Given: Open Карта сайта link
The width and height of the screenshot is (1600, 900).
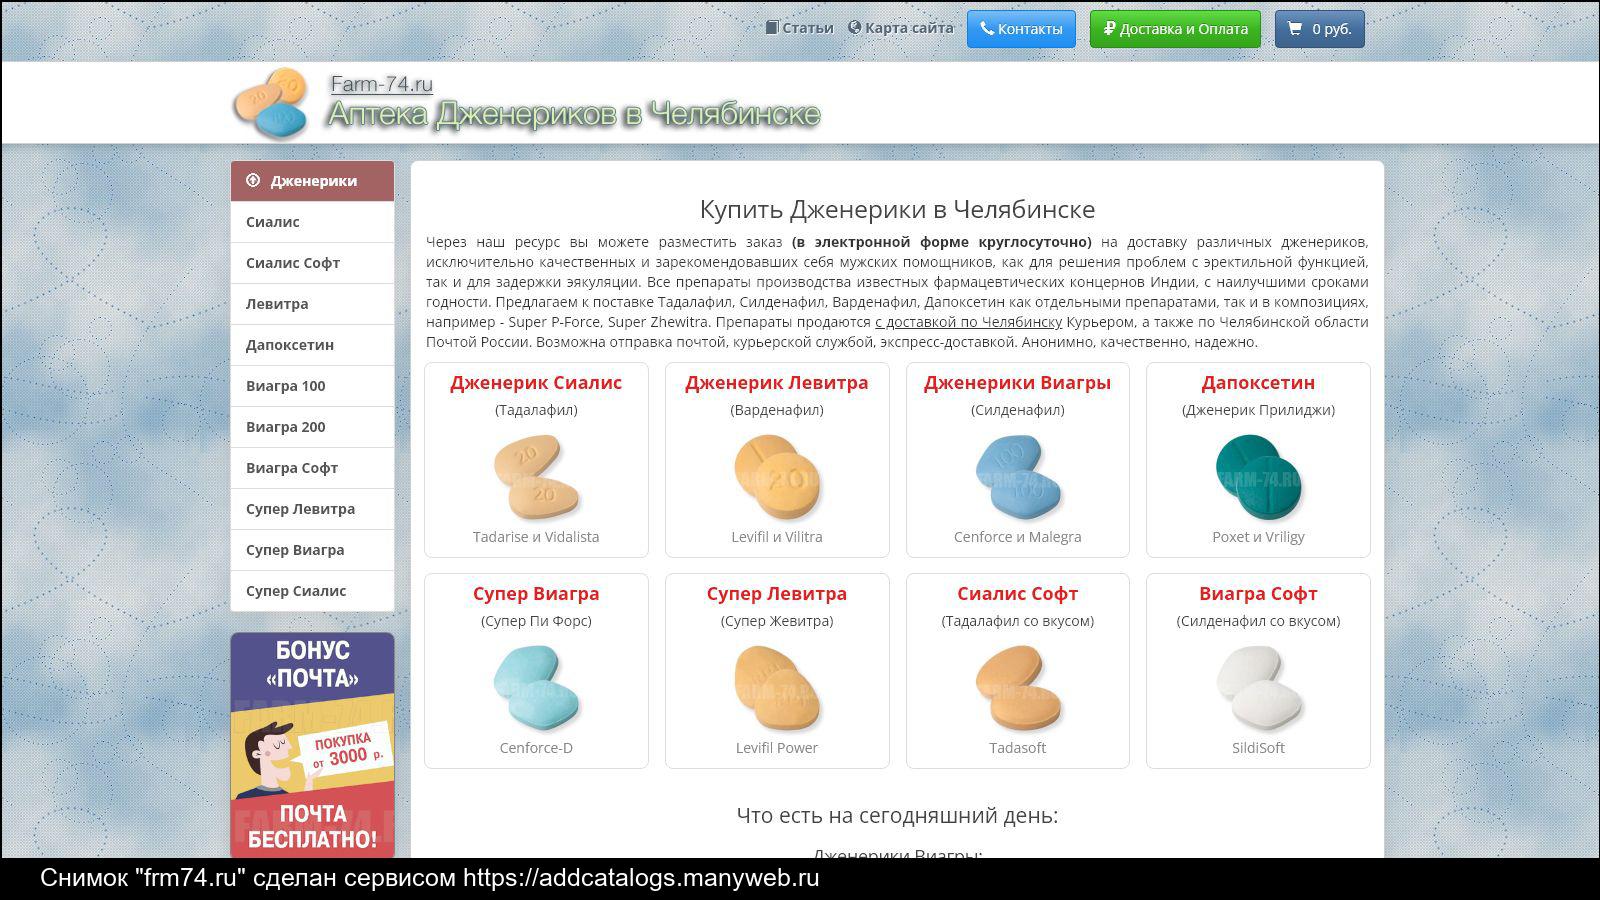Looking at the screenshot, I should click(901, 28).
